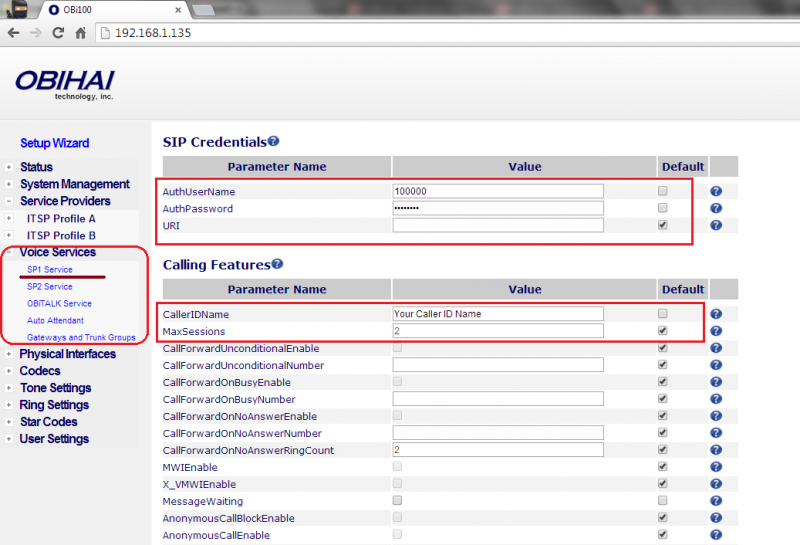The height and width of the screenshot is (545, 800).
Task: Click the AuthPassword value field
Action: click(498, 208)
